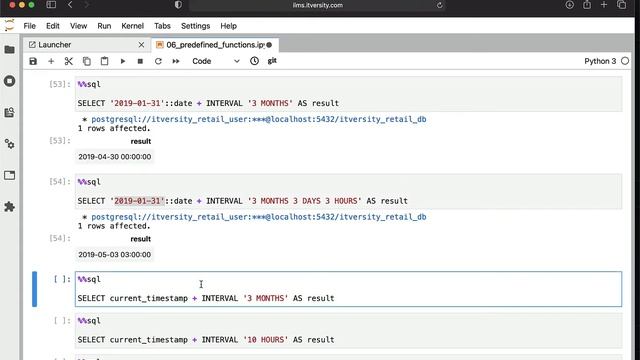Viewport: 640px width, 360px height.
Task: Open the Running Terminals and Kernels sidebar icon
Action: pyautogui.click(x=9, y=81)
